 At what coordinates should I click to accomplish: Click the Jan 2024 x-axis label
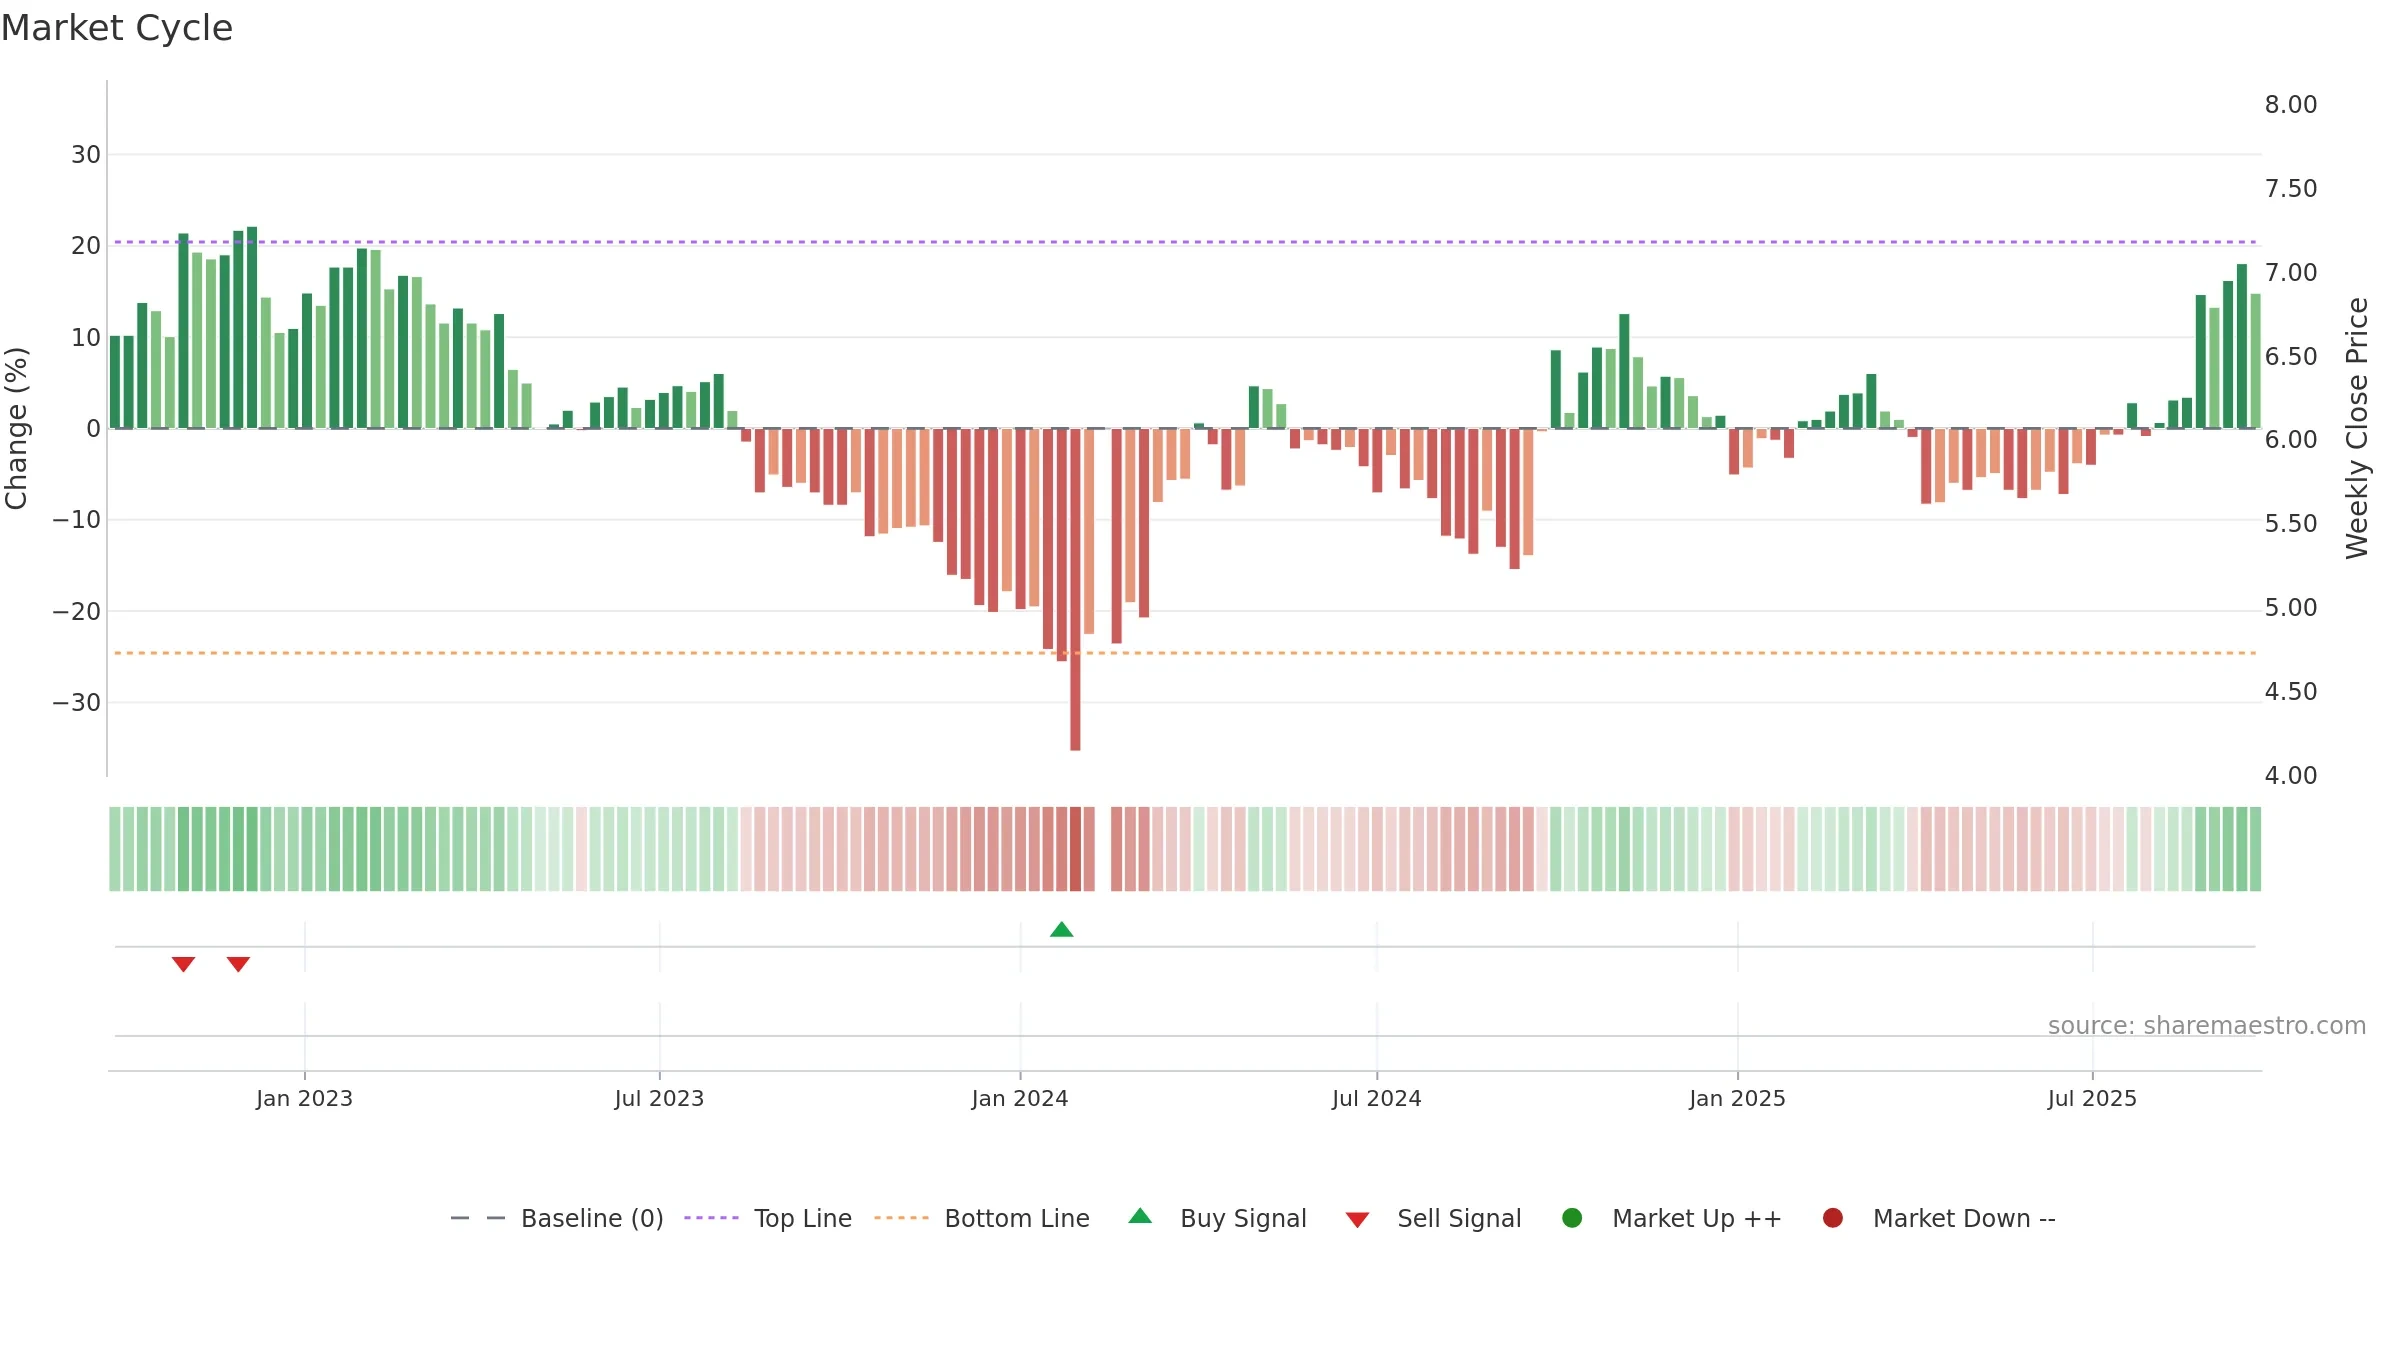coord(1020,1099)
